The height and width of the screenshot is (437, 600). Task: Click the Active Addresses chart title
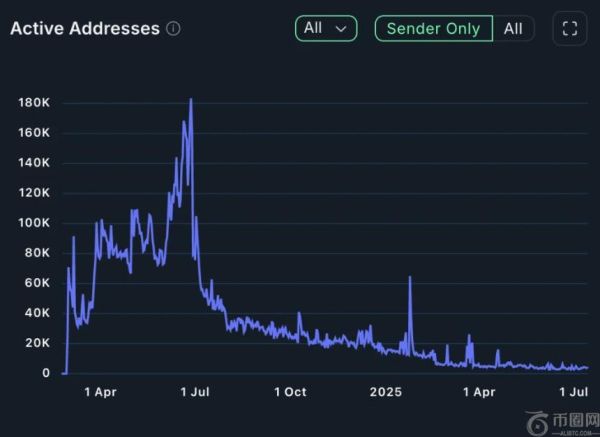point(85,29)
